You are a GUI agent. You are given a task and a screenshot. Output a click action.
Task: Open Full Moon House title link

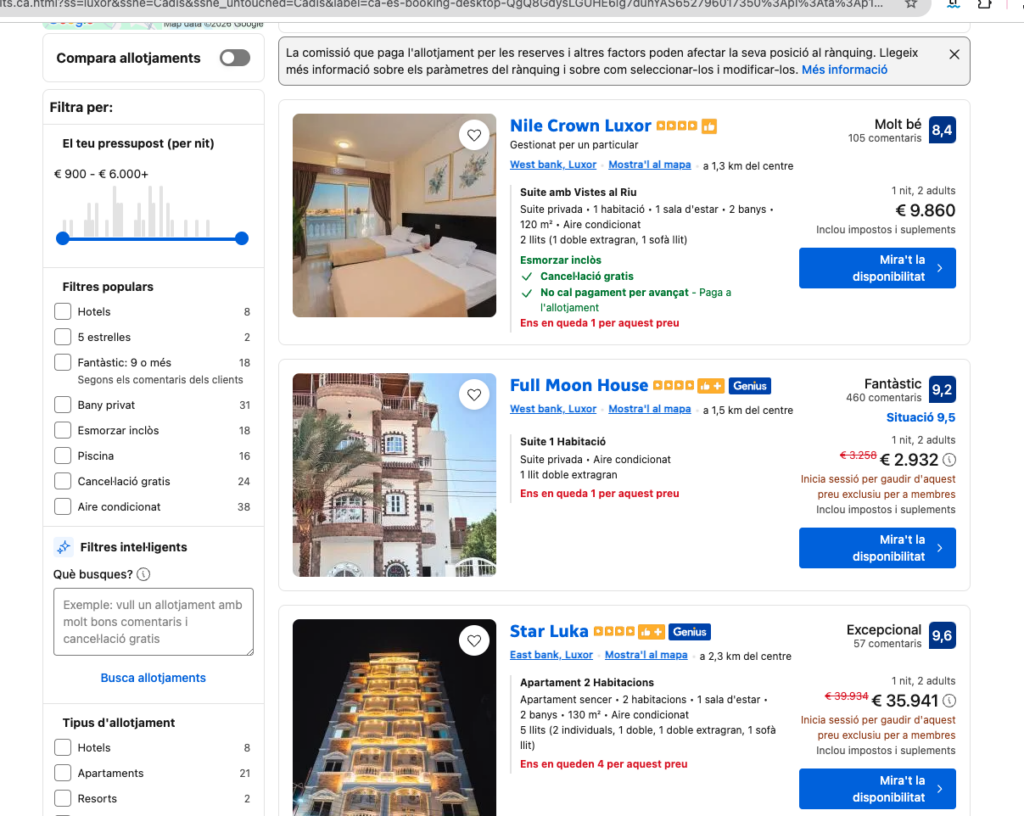(x=579, y=385)
